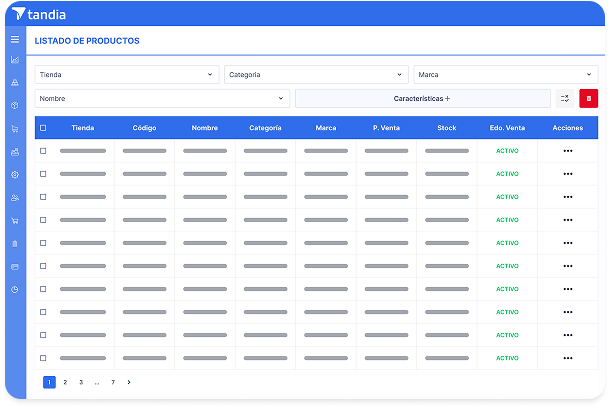Expand the Marca dropdown filter
The height and width of the screenshot is (408, 610).
pyautogui.click(x=505, y=75)
